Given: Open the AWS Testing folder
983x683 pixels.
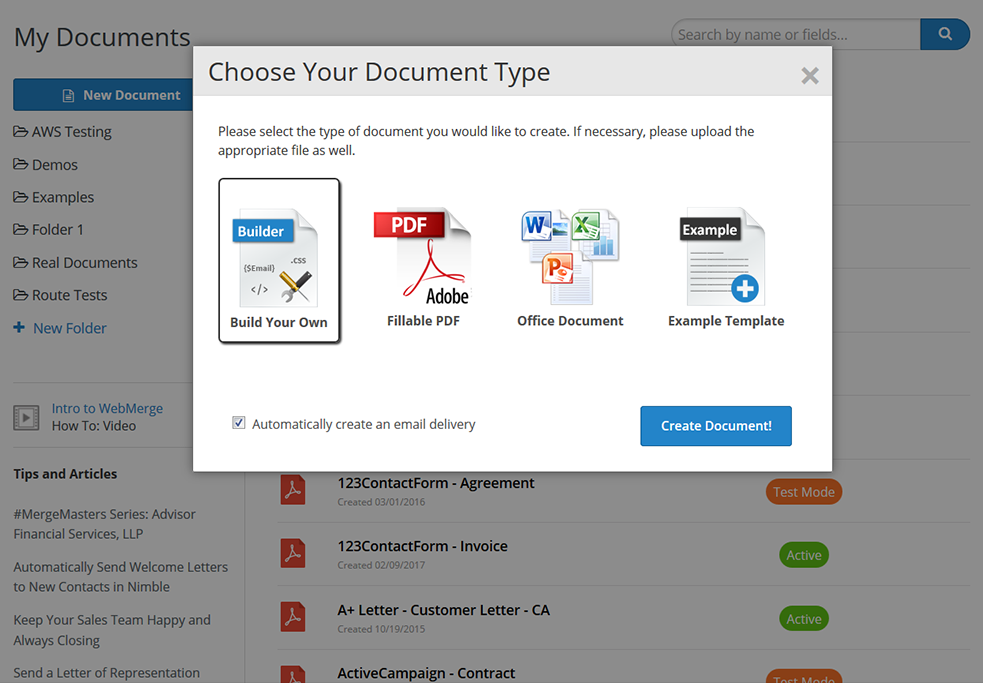Looking at the screenshot, I should tap(71, 132).
